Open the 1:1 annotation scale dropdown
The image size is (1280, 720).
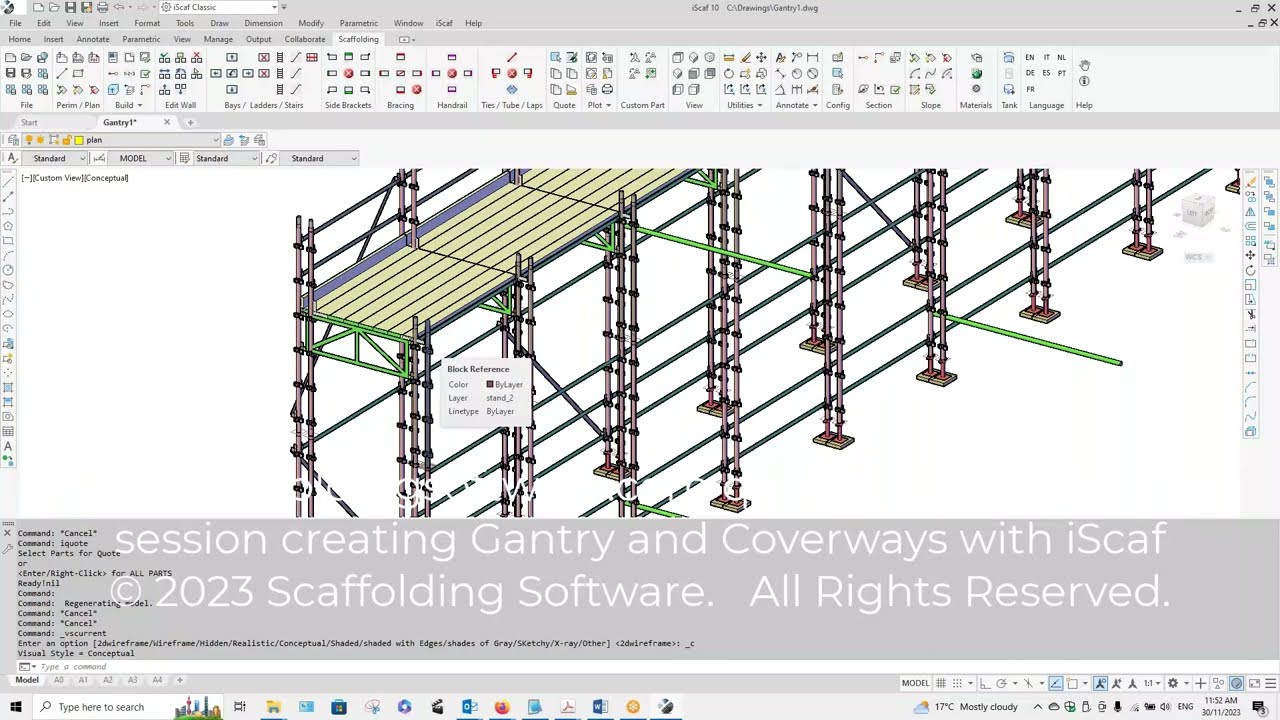coord(1151,683)
